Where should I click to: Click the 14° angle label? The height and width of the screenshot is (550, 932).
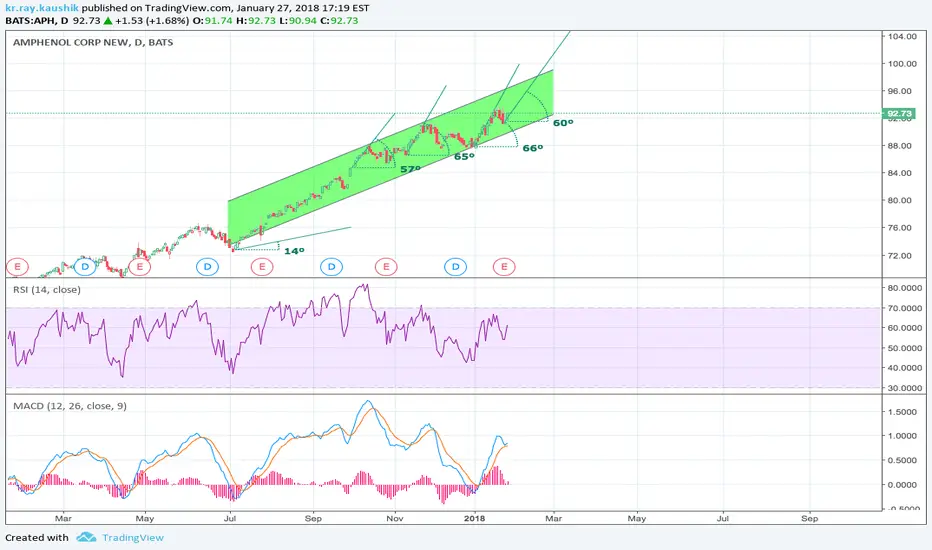294,251
